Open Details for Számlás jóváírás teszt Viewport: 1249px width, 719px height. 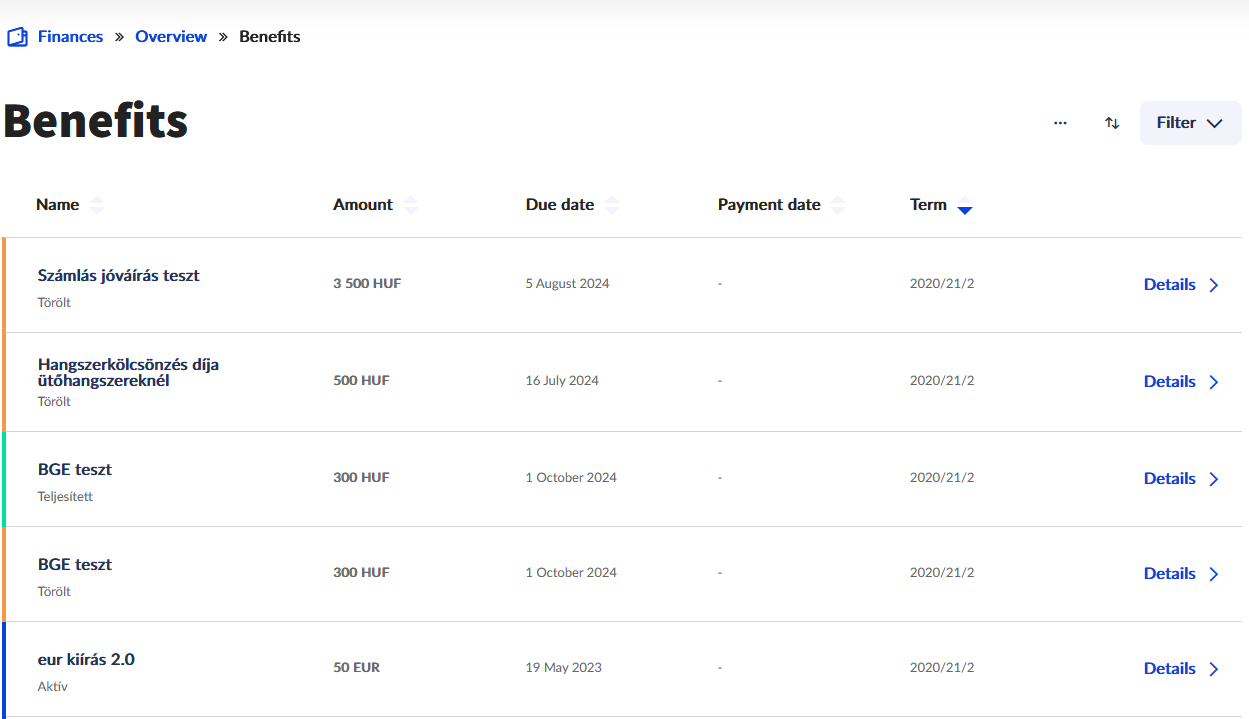(1170, 285)
